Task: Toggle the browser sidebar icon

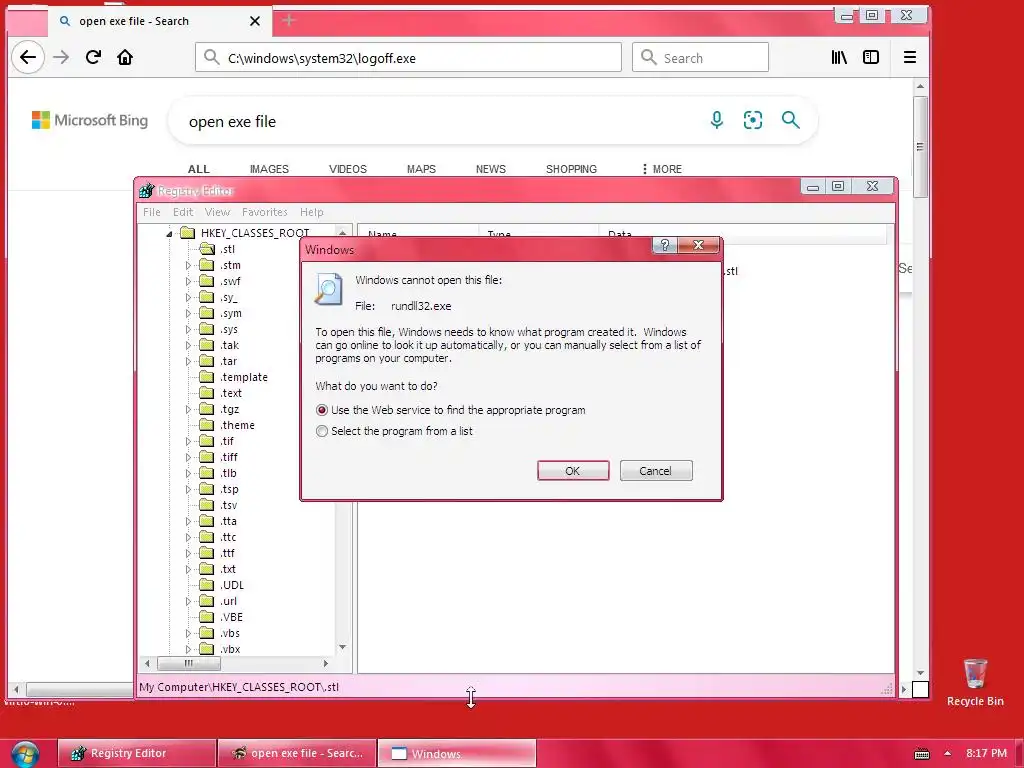Action: coord(871,57)
